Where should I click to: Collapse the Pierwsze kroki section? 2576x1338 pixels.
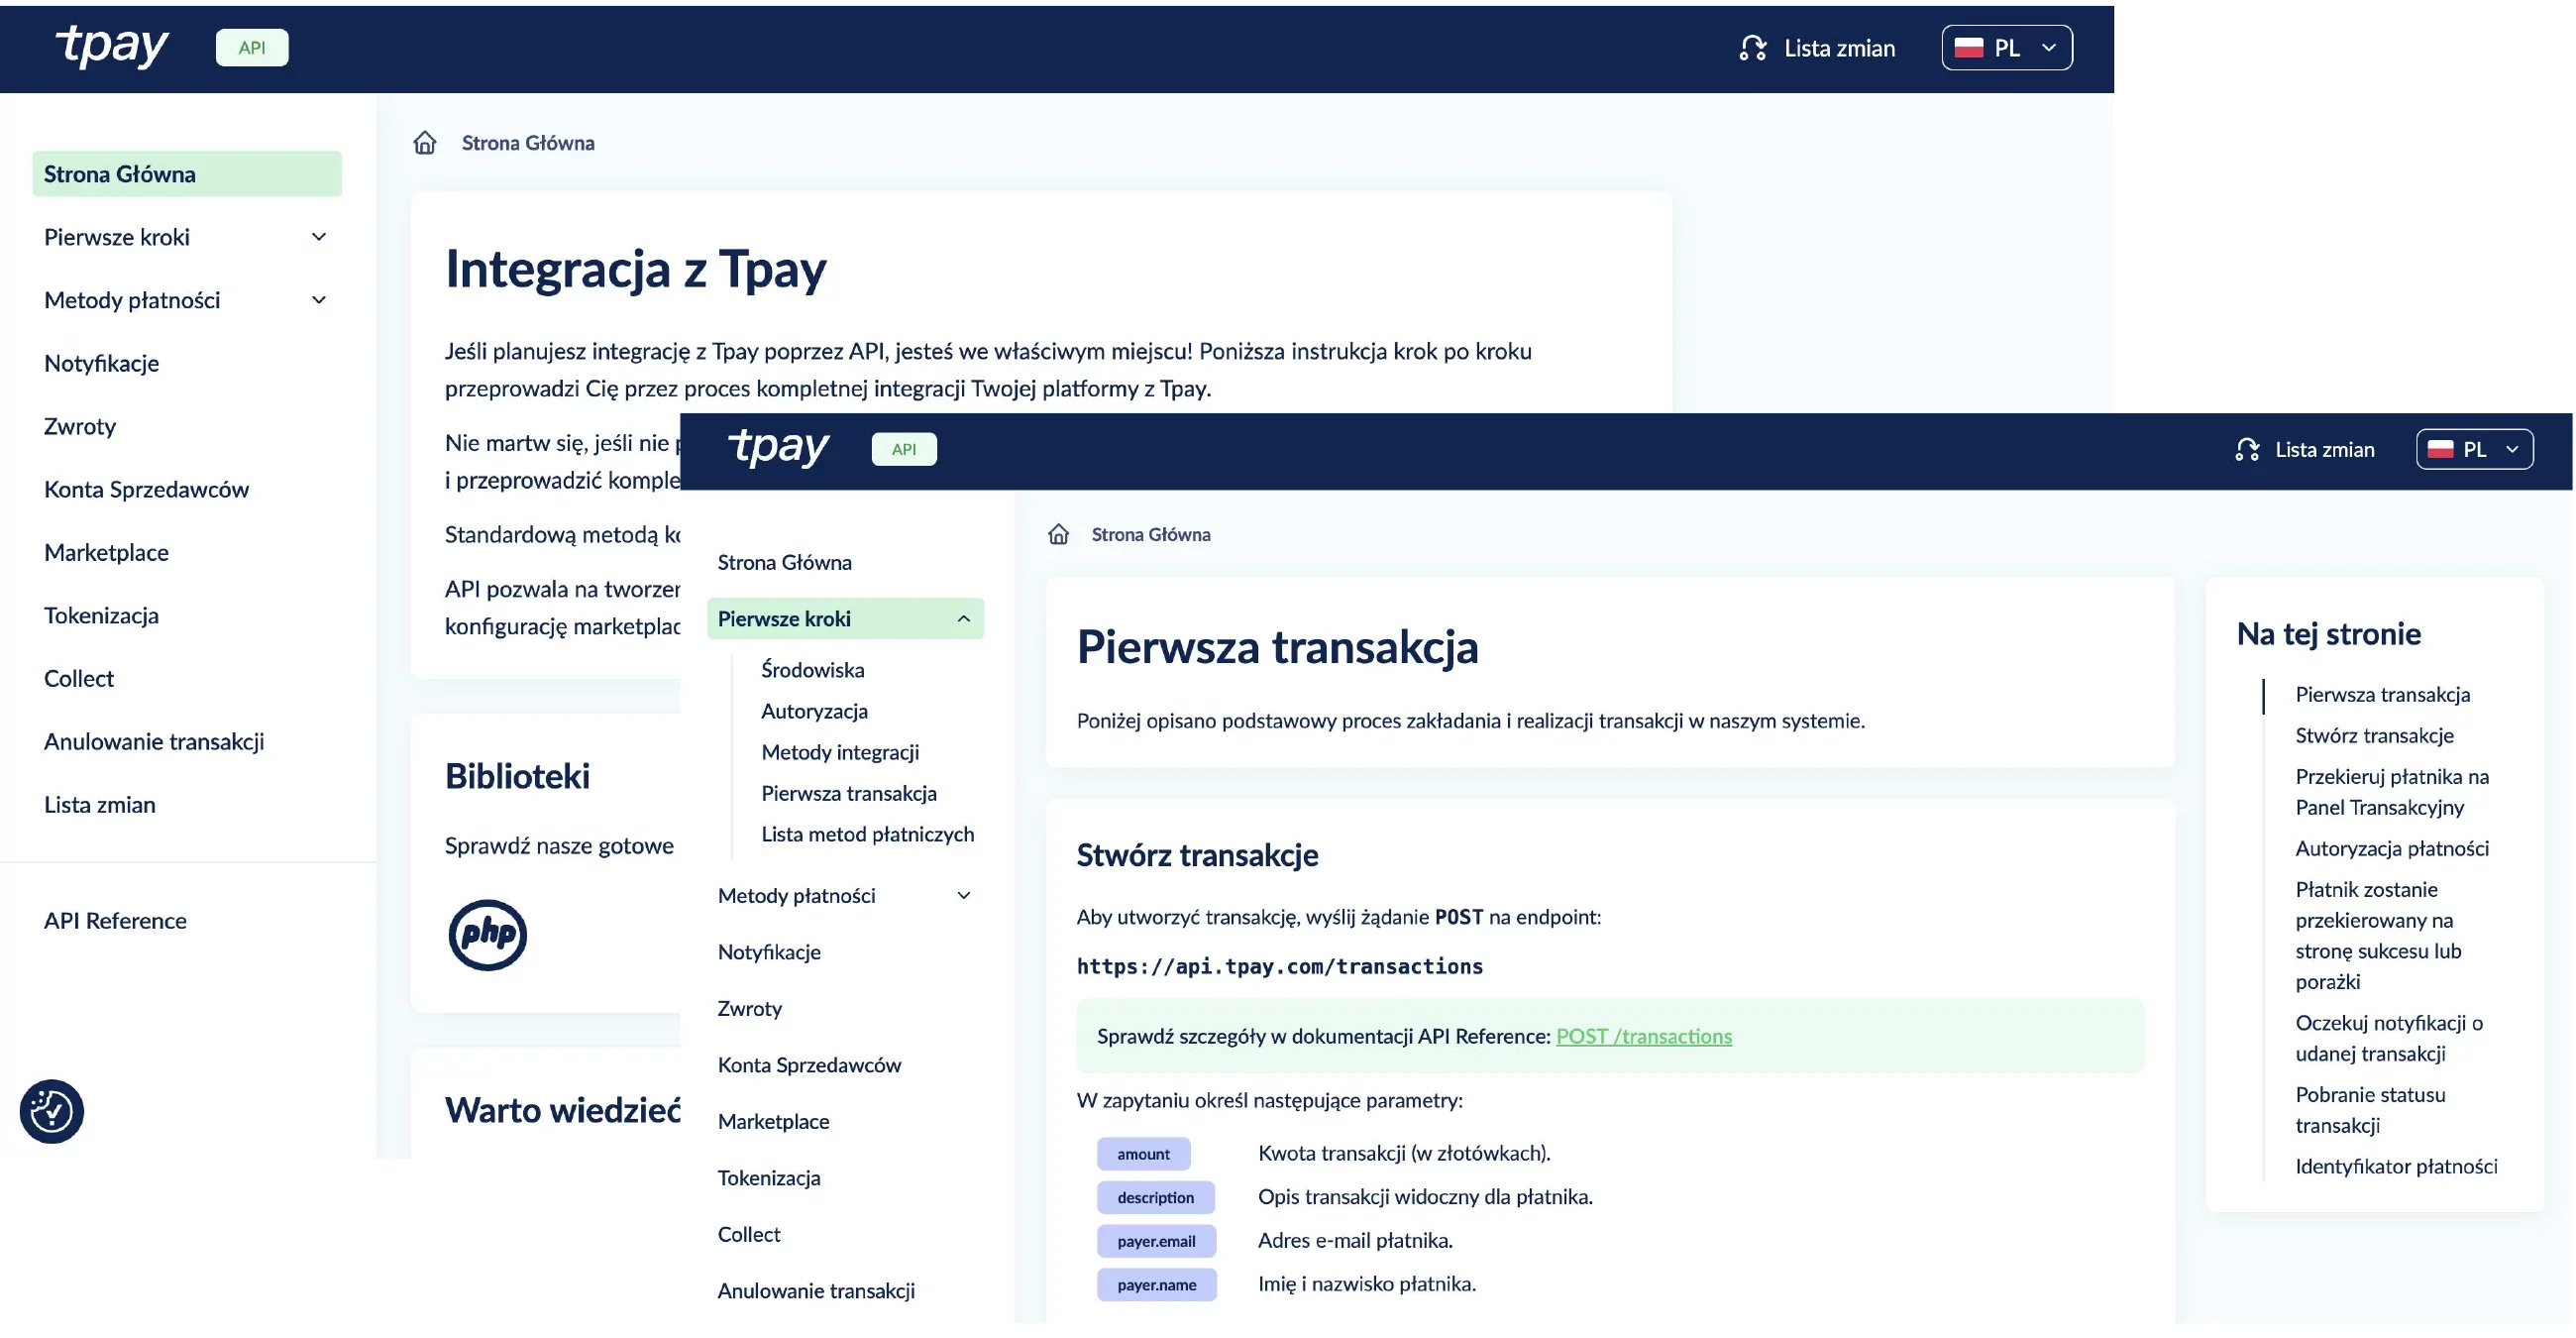pyautogui.click(x=963, y=618)
